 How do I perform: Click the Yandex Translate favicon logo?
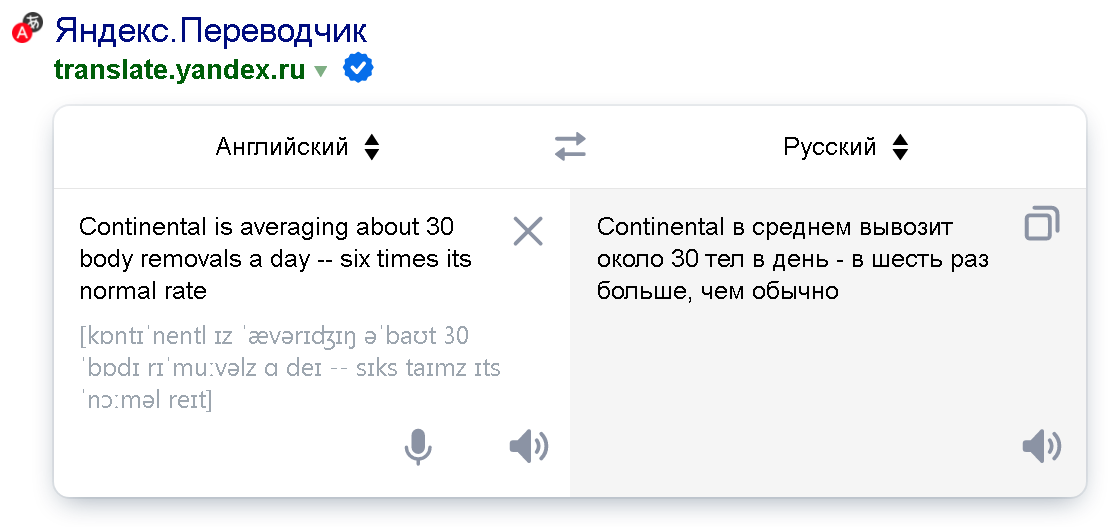pyautogui.click(x=27, y=28)
